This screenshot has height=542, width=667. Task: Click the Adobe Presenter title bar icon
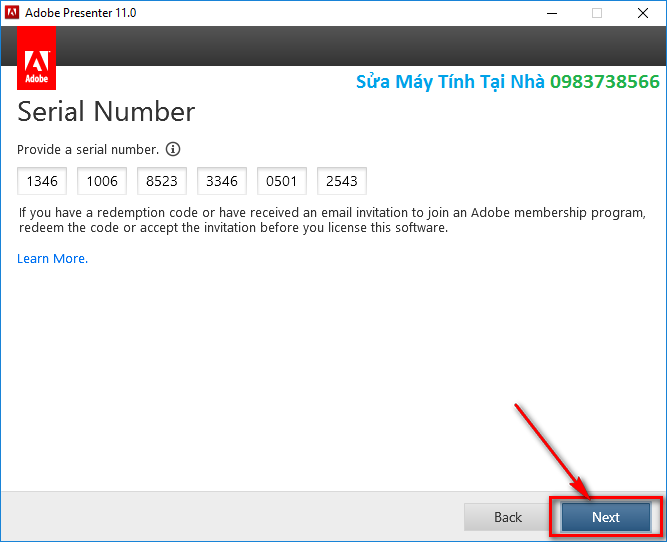12,13
